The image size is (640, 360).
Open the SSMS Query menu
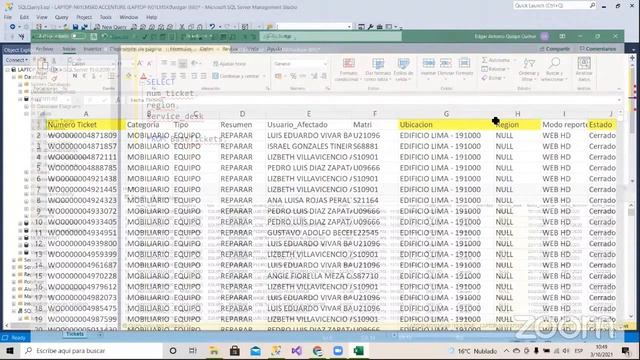[62, 17]
